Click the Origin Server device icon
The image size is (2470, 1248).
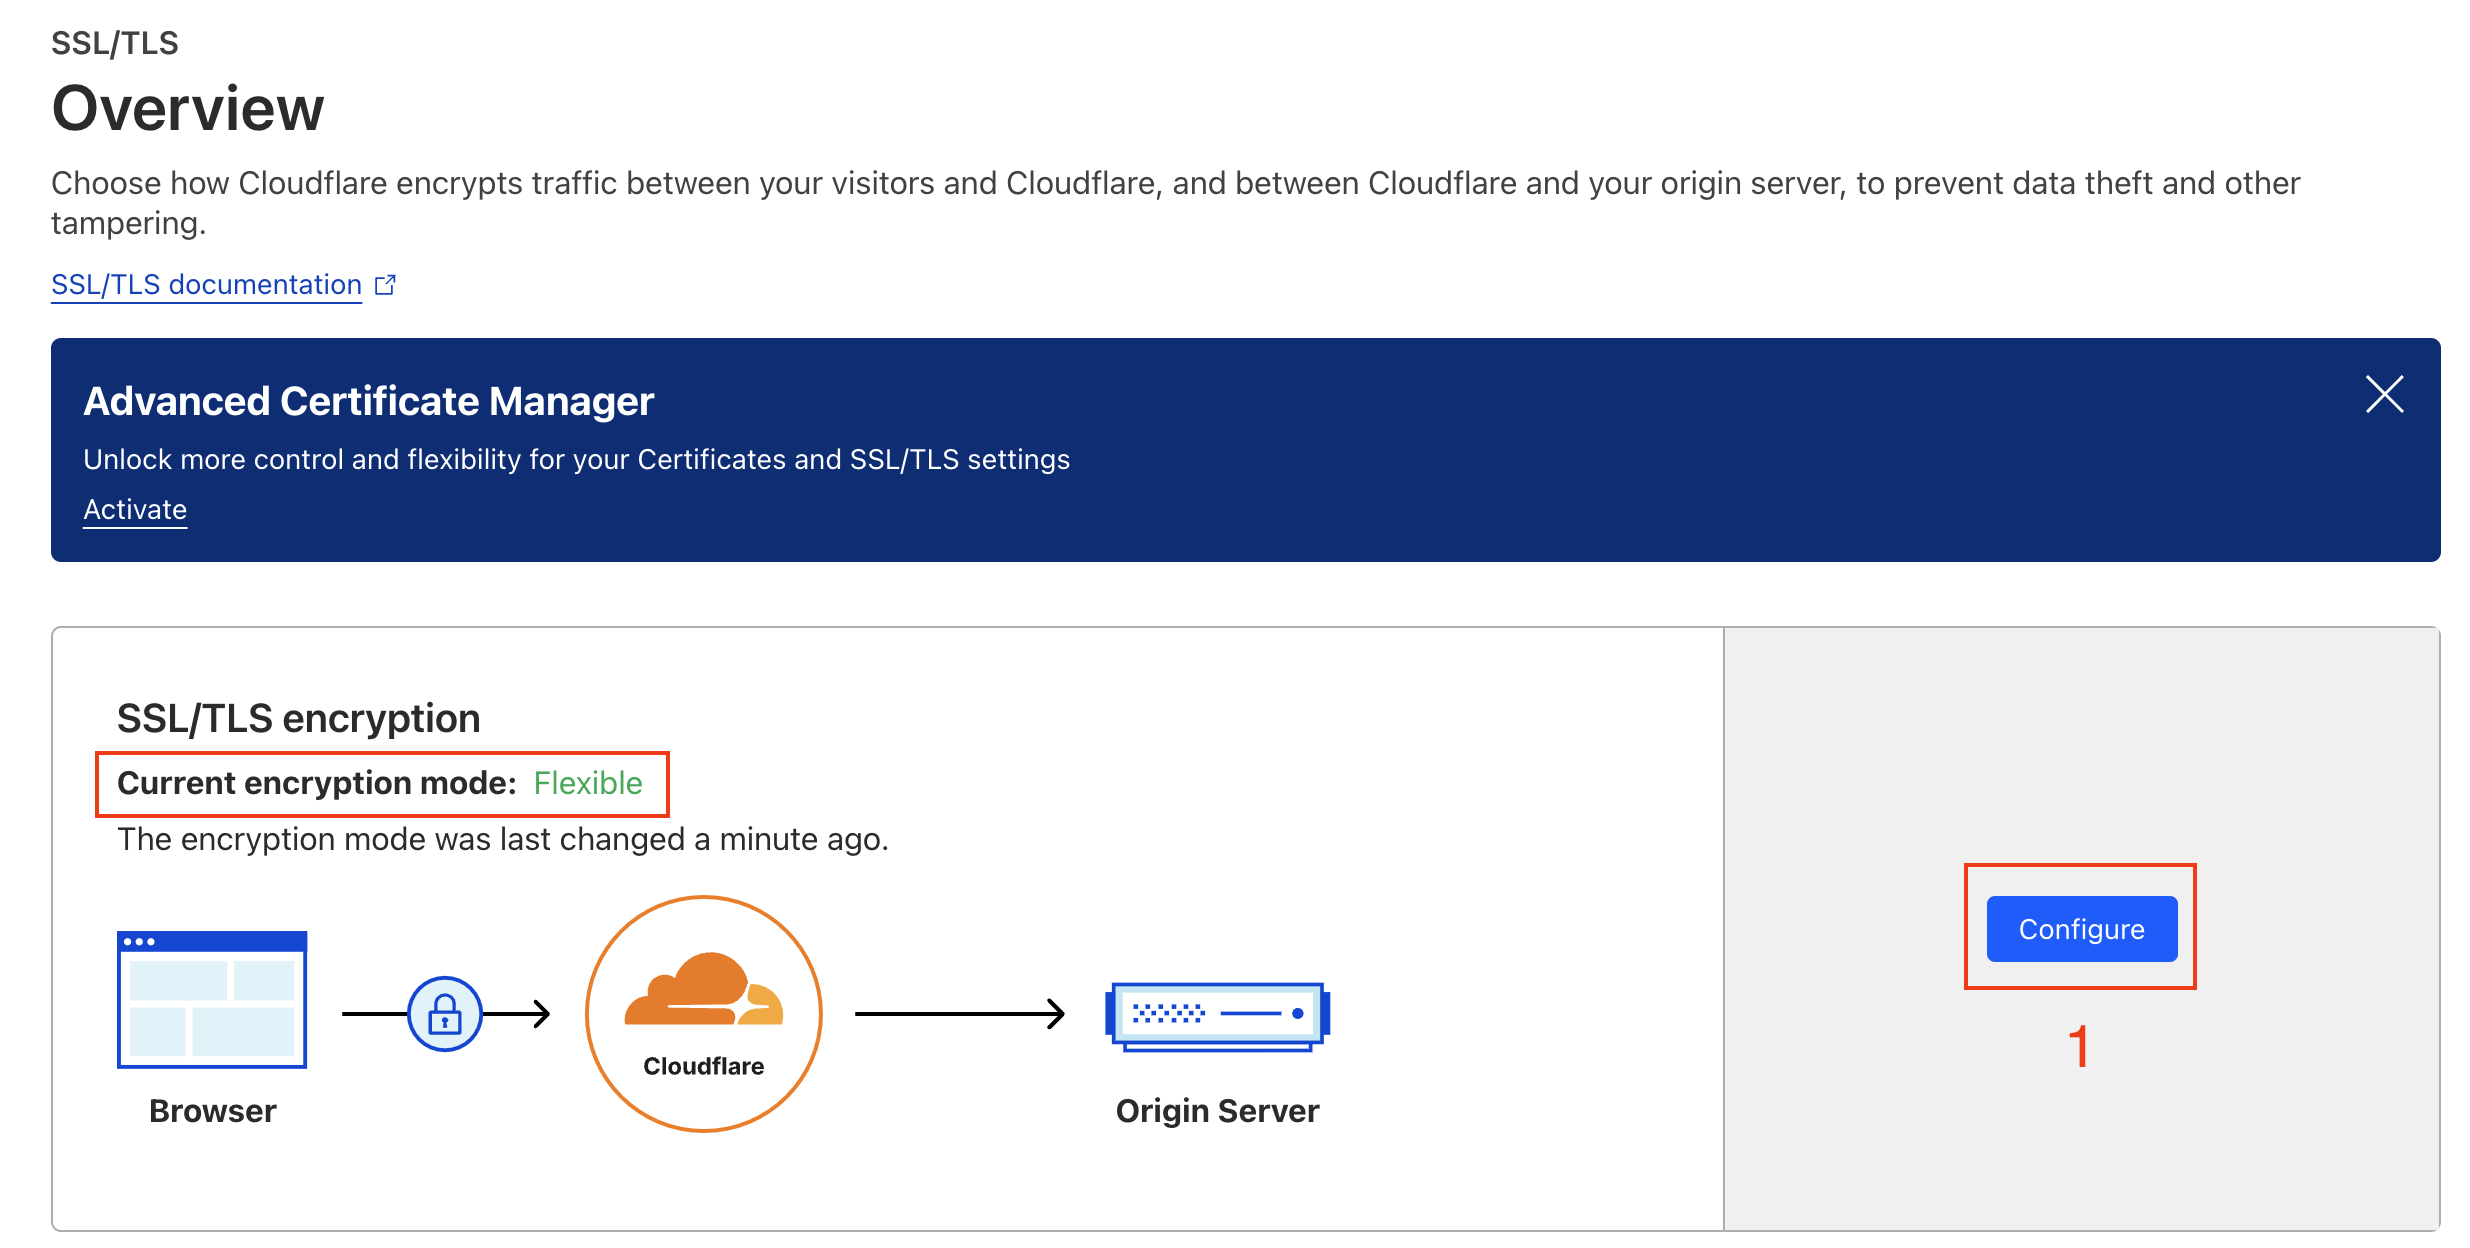(1217, 1015)
